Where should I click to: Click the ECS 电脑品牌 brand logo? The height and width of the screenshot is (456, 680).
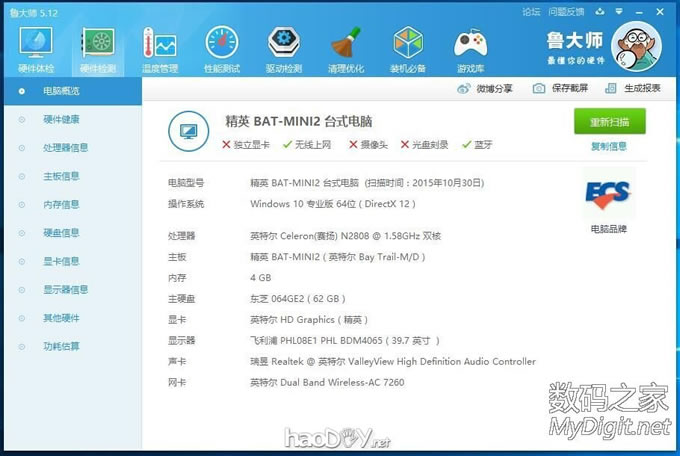tap(609, 194)
